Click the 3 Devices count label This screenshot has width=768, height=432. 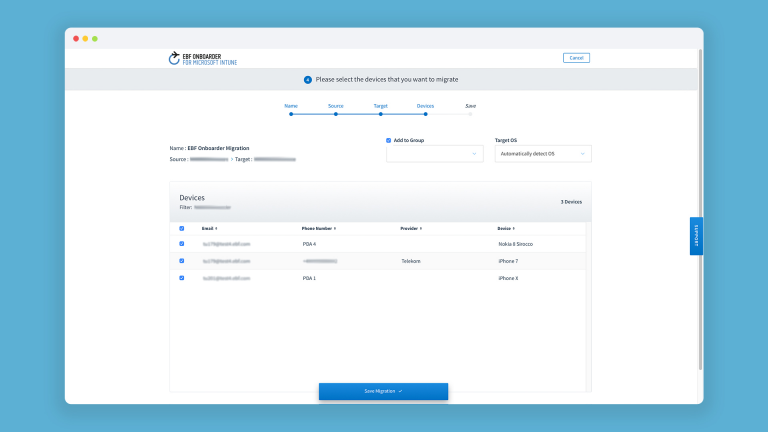(x=571, y=202)
